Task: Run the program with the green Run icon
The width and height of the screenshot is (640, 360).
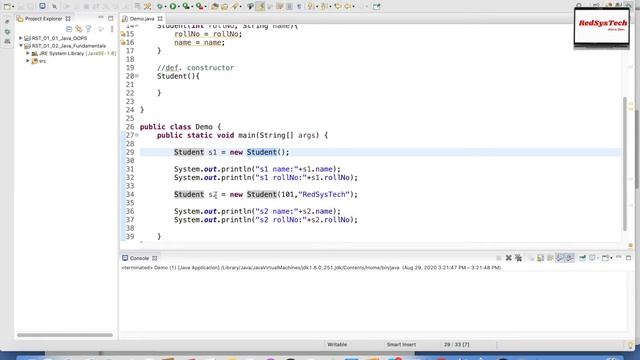Action: [173, 6]
